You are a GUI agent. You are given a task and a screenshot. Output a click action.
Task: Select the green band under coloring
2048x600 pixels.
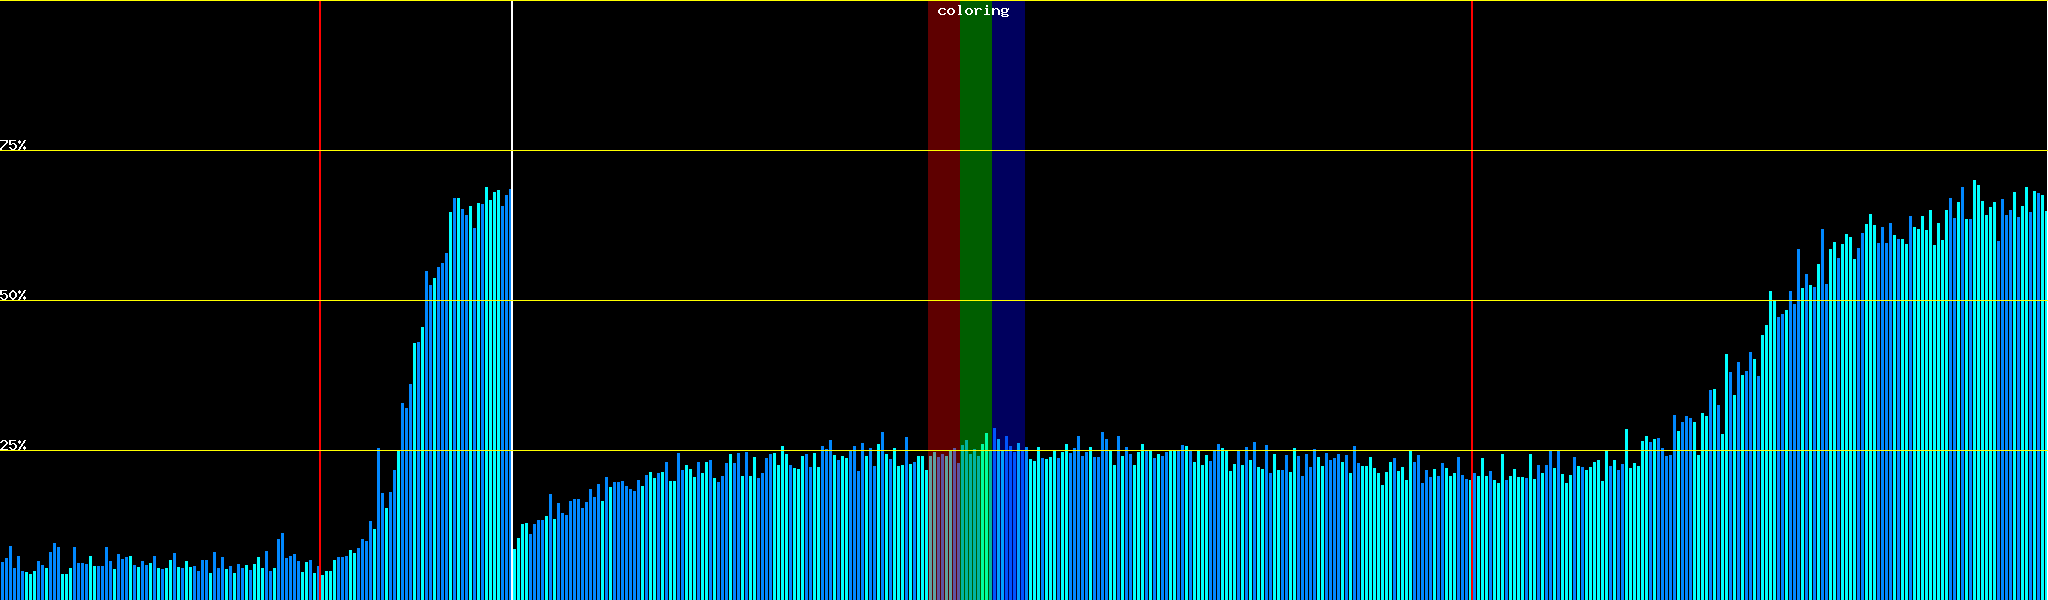975,200
